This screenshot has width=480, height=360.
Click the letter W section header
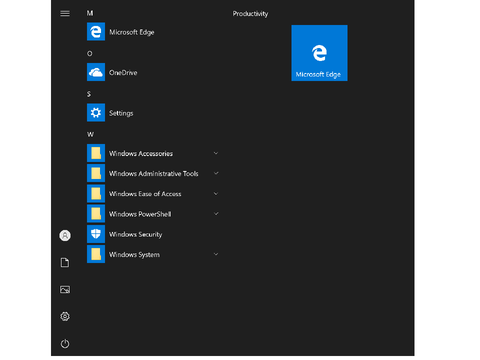(x=90, y=134)
